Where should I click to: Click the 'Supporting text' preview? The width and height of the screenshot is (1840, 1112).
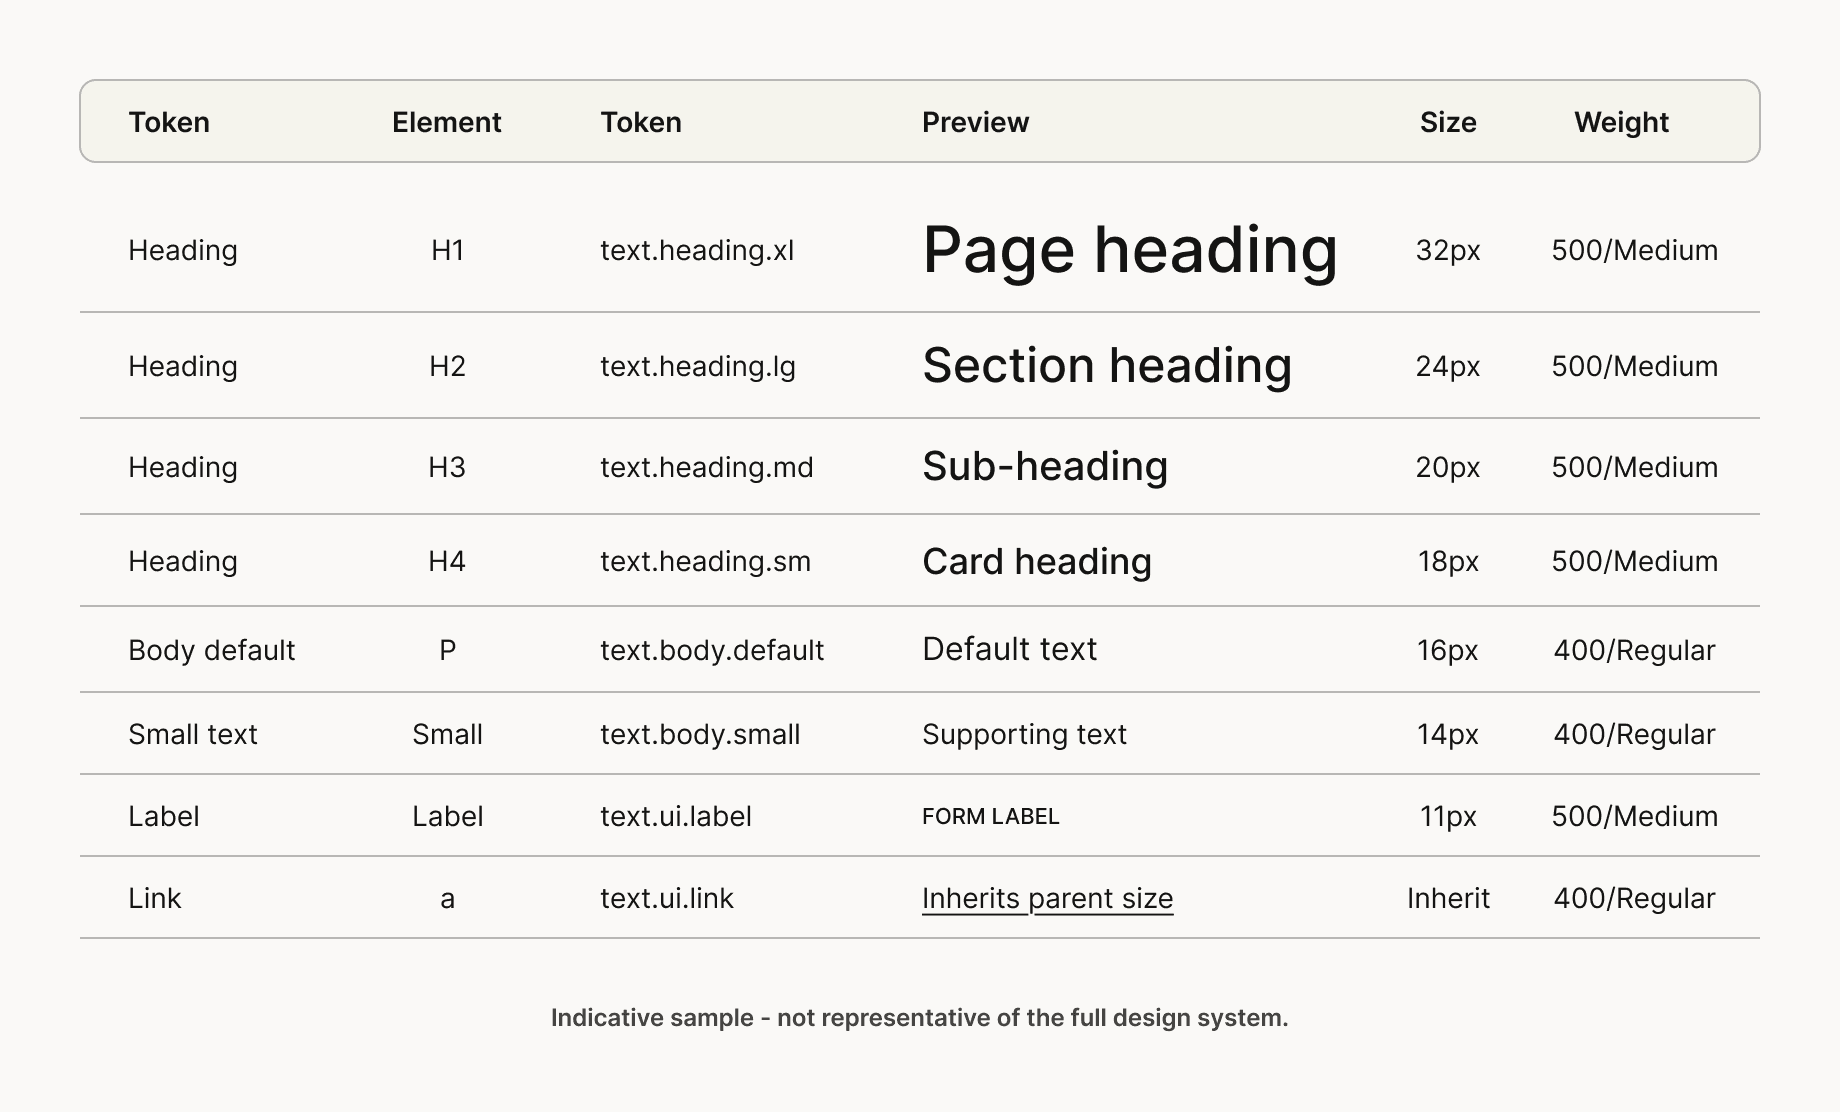1024,734
